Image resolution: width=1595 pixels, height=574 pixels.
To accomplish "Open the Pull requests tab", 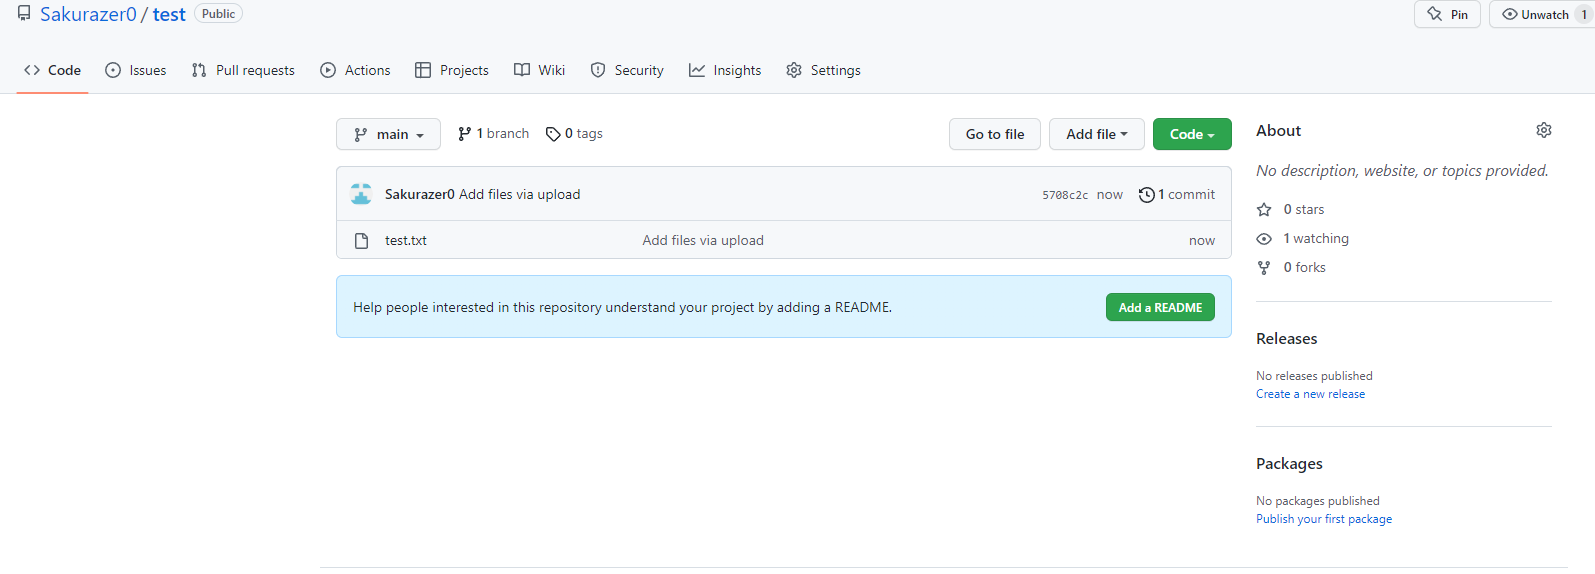I will pos(243,70).
